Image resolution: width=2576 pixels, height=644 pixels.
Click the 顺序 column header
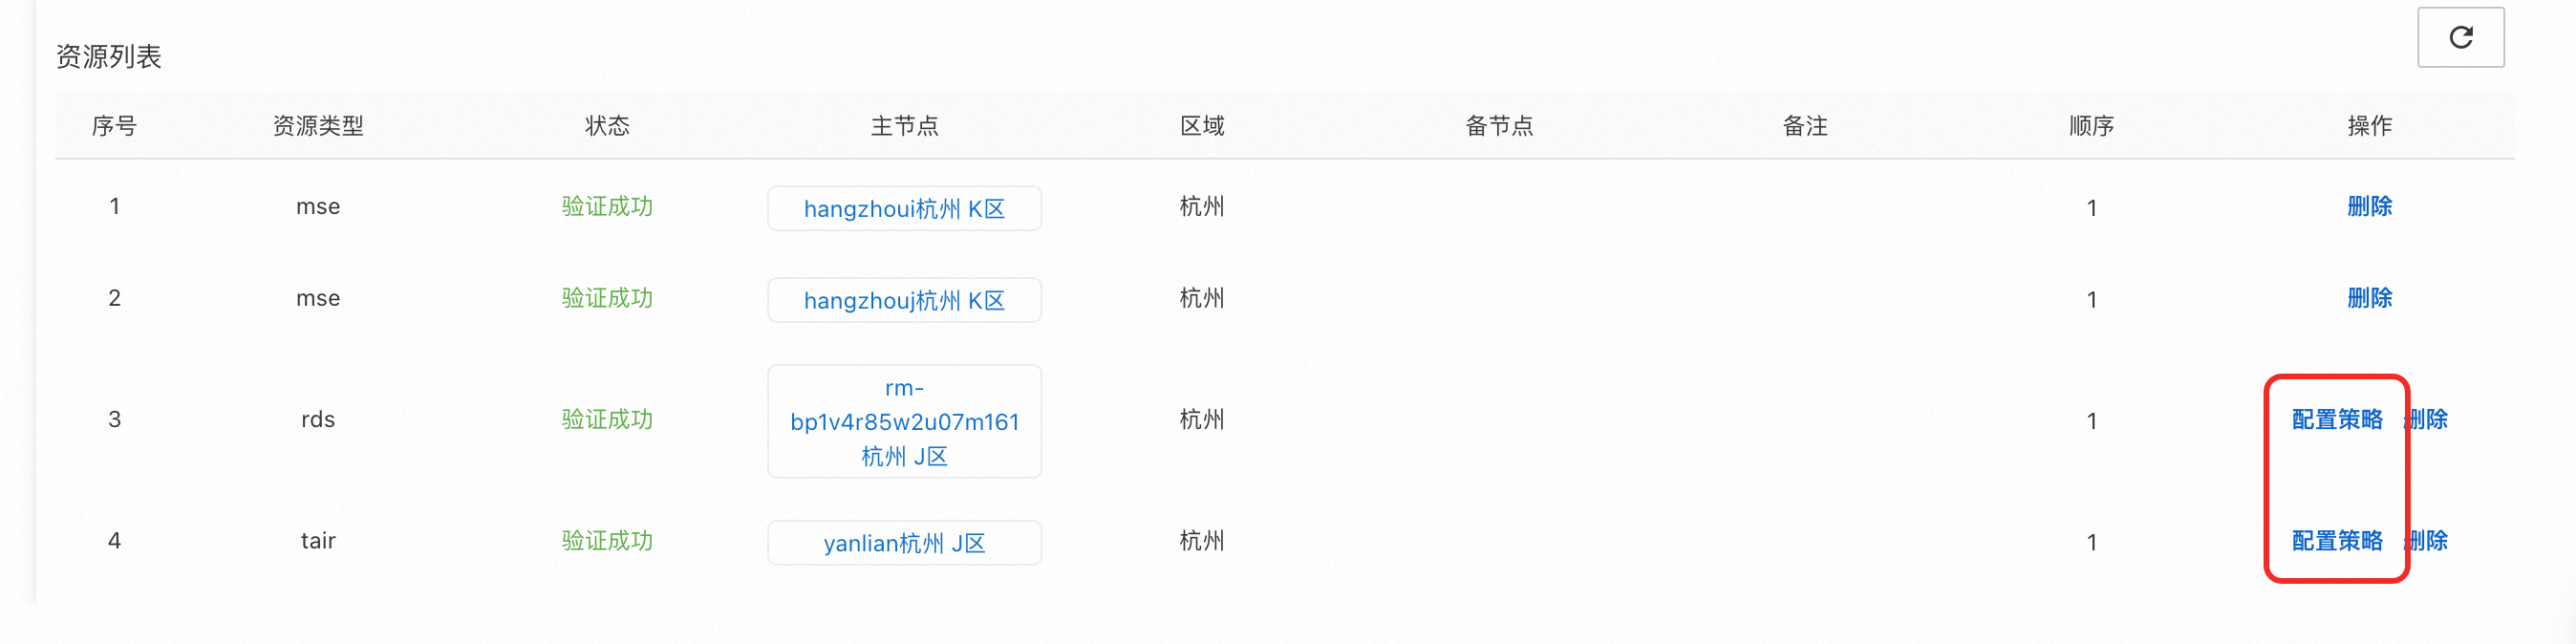tap(2091, 126)
